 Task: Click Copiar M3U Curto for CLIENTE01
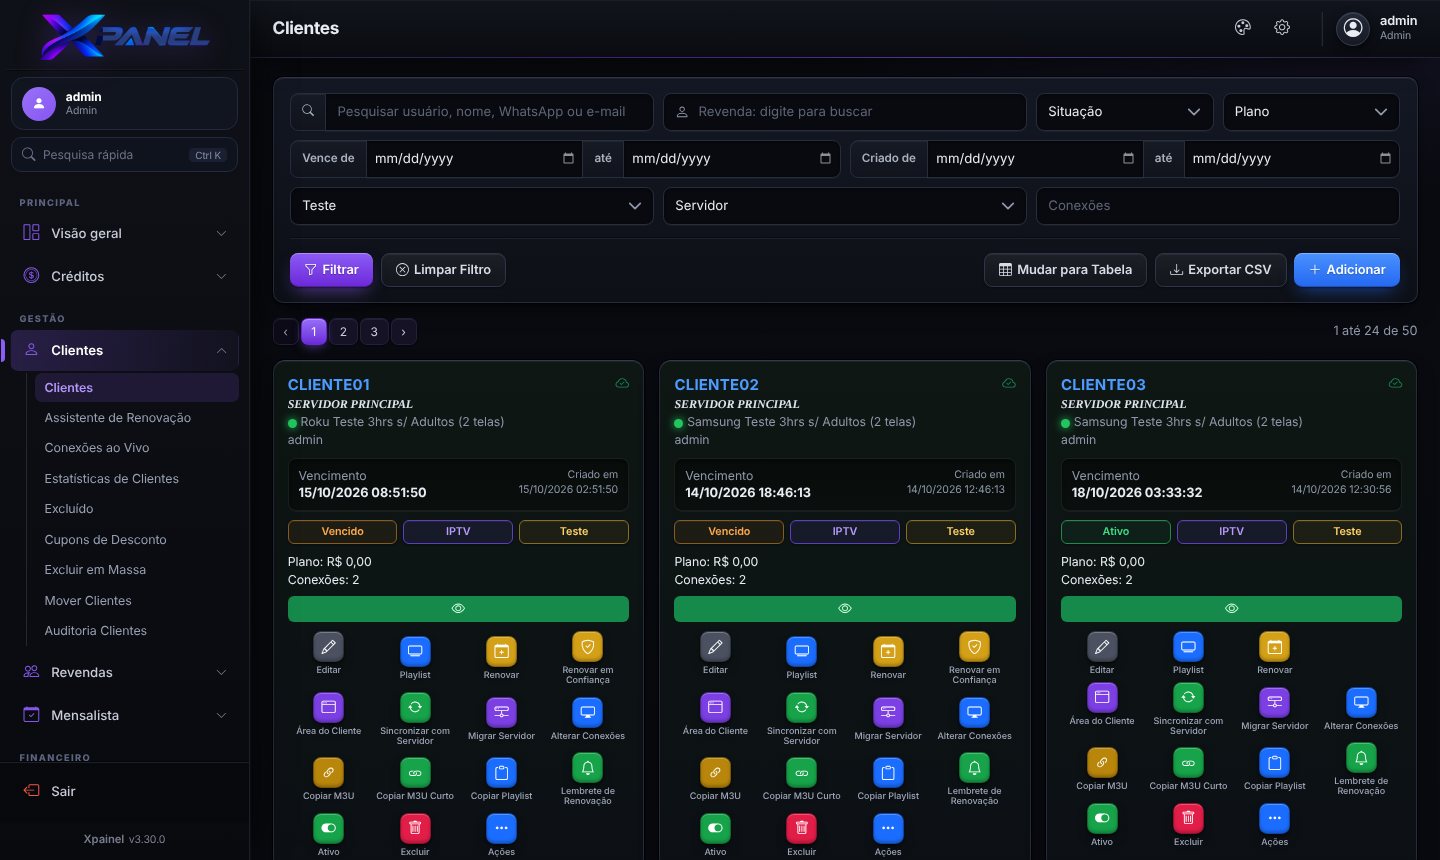415,773
